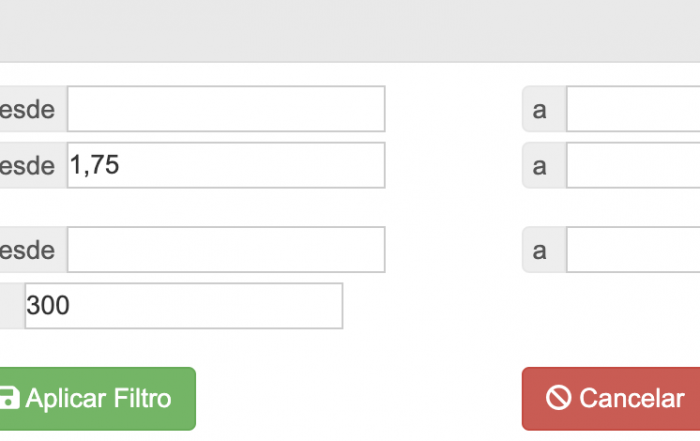Click the gray header bar of the dialog
The height and width of the screenshot is (441, 700).
(x=350, y=30)
